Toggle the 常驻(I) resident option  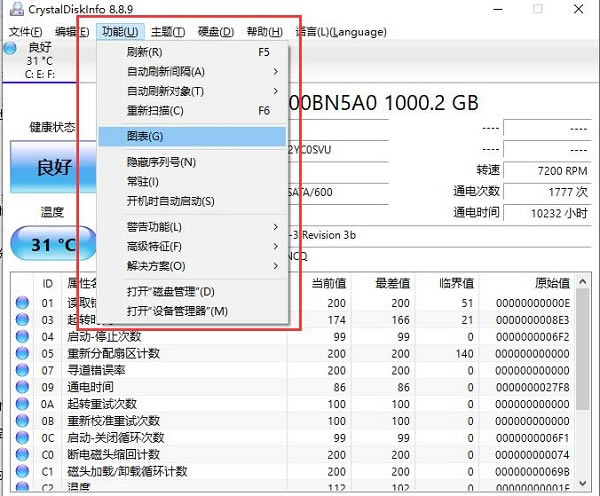coord(143,181)
